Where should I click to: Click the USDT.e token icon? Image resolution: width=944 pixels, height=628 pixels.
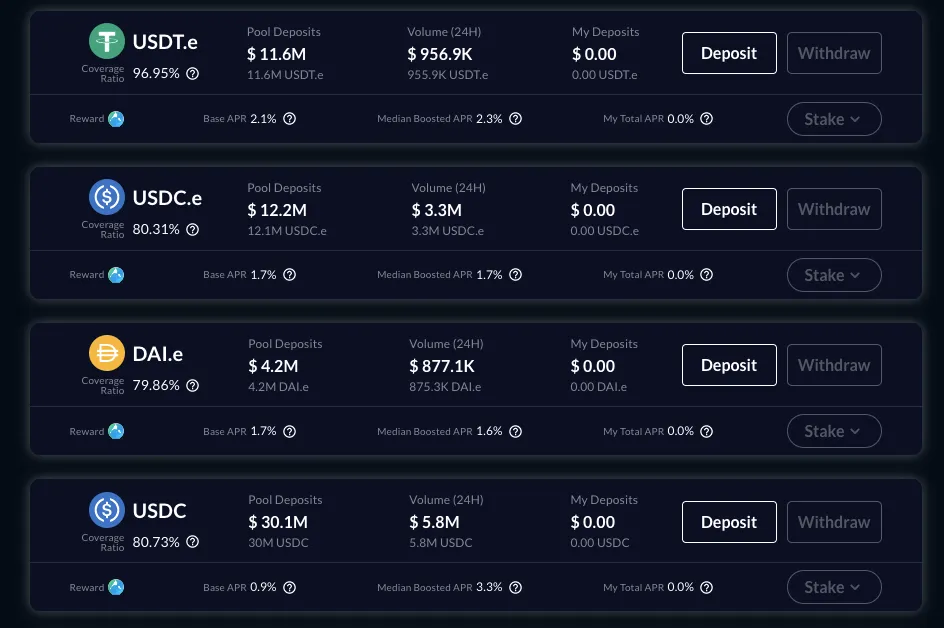(x=107, y=41)
